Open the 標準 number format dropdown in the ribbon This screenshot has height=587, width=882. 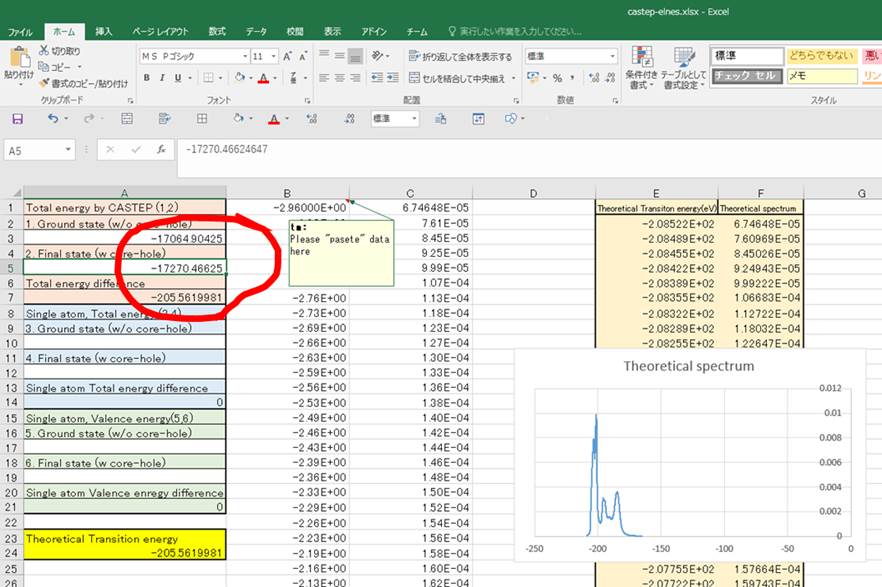pyautogui.click(x=613, y=56)
